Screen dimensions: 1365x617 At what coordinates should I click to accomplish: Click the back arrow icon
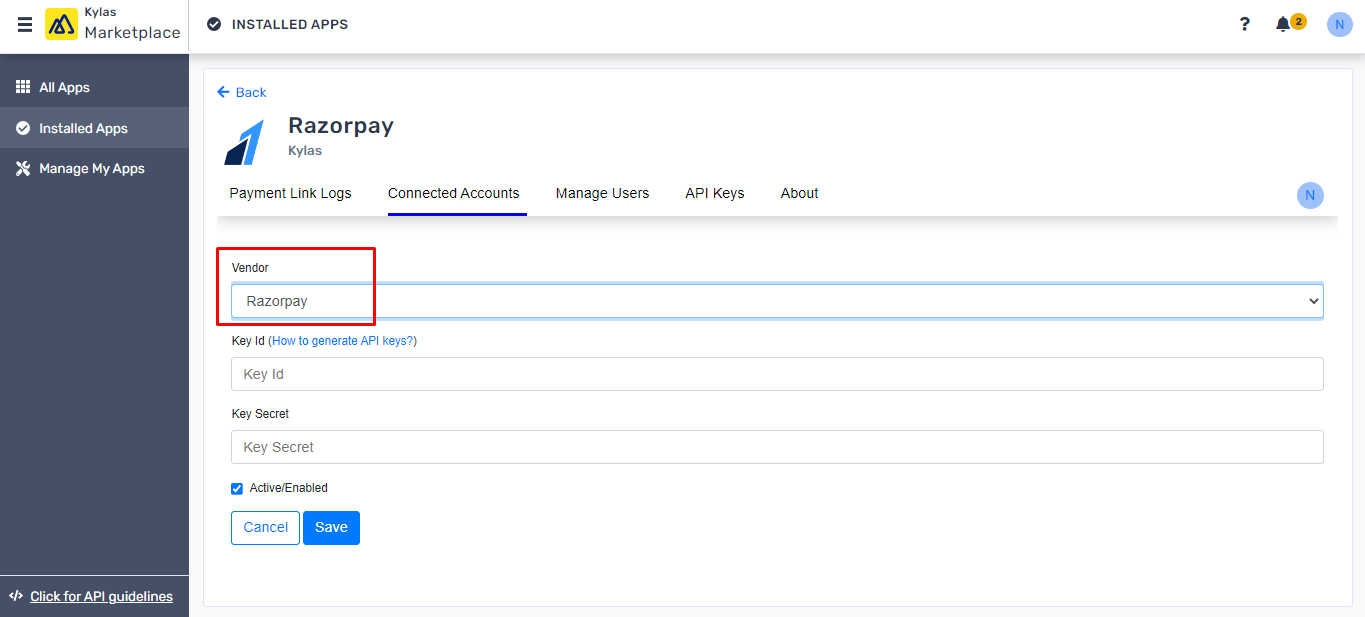(x=223, y=92)
